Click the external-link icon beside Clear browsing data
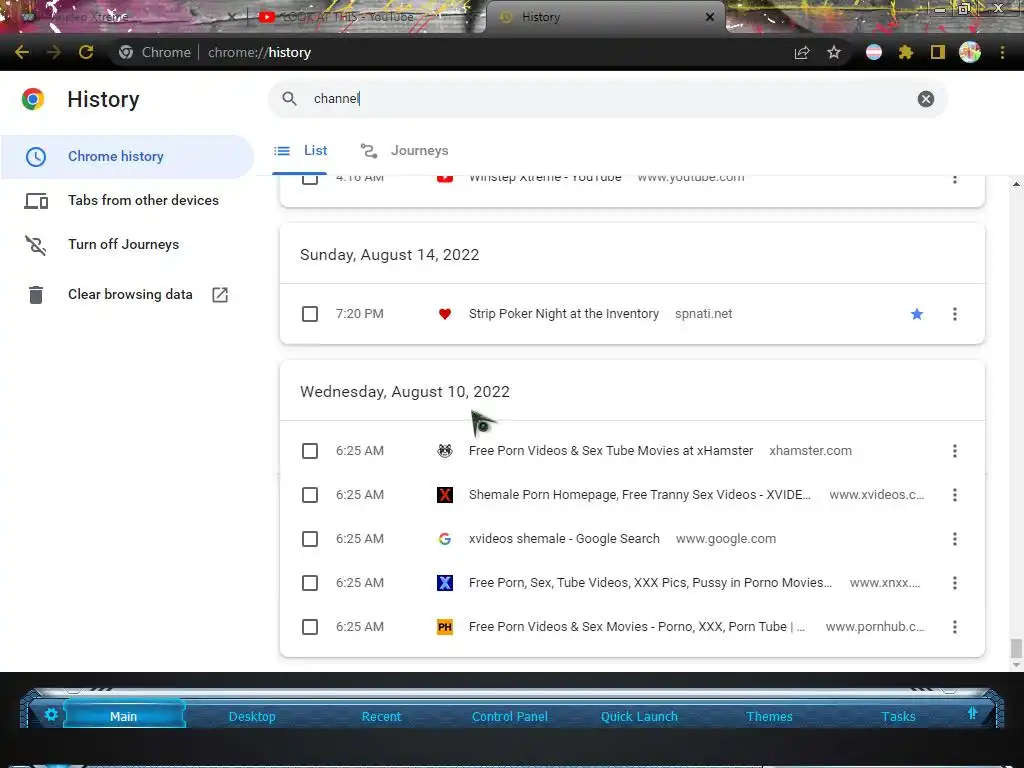Image resolution: width=1024 pixels, height=768 pixels. click(x=220, y=295)
